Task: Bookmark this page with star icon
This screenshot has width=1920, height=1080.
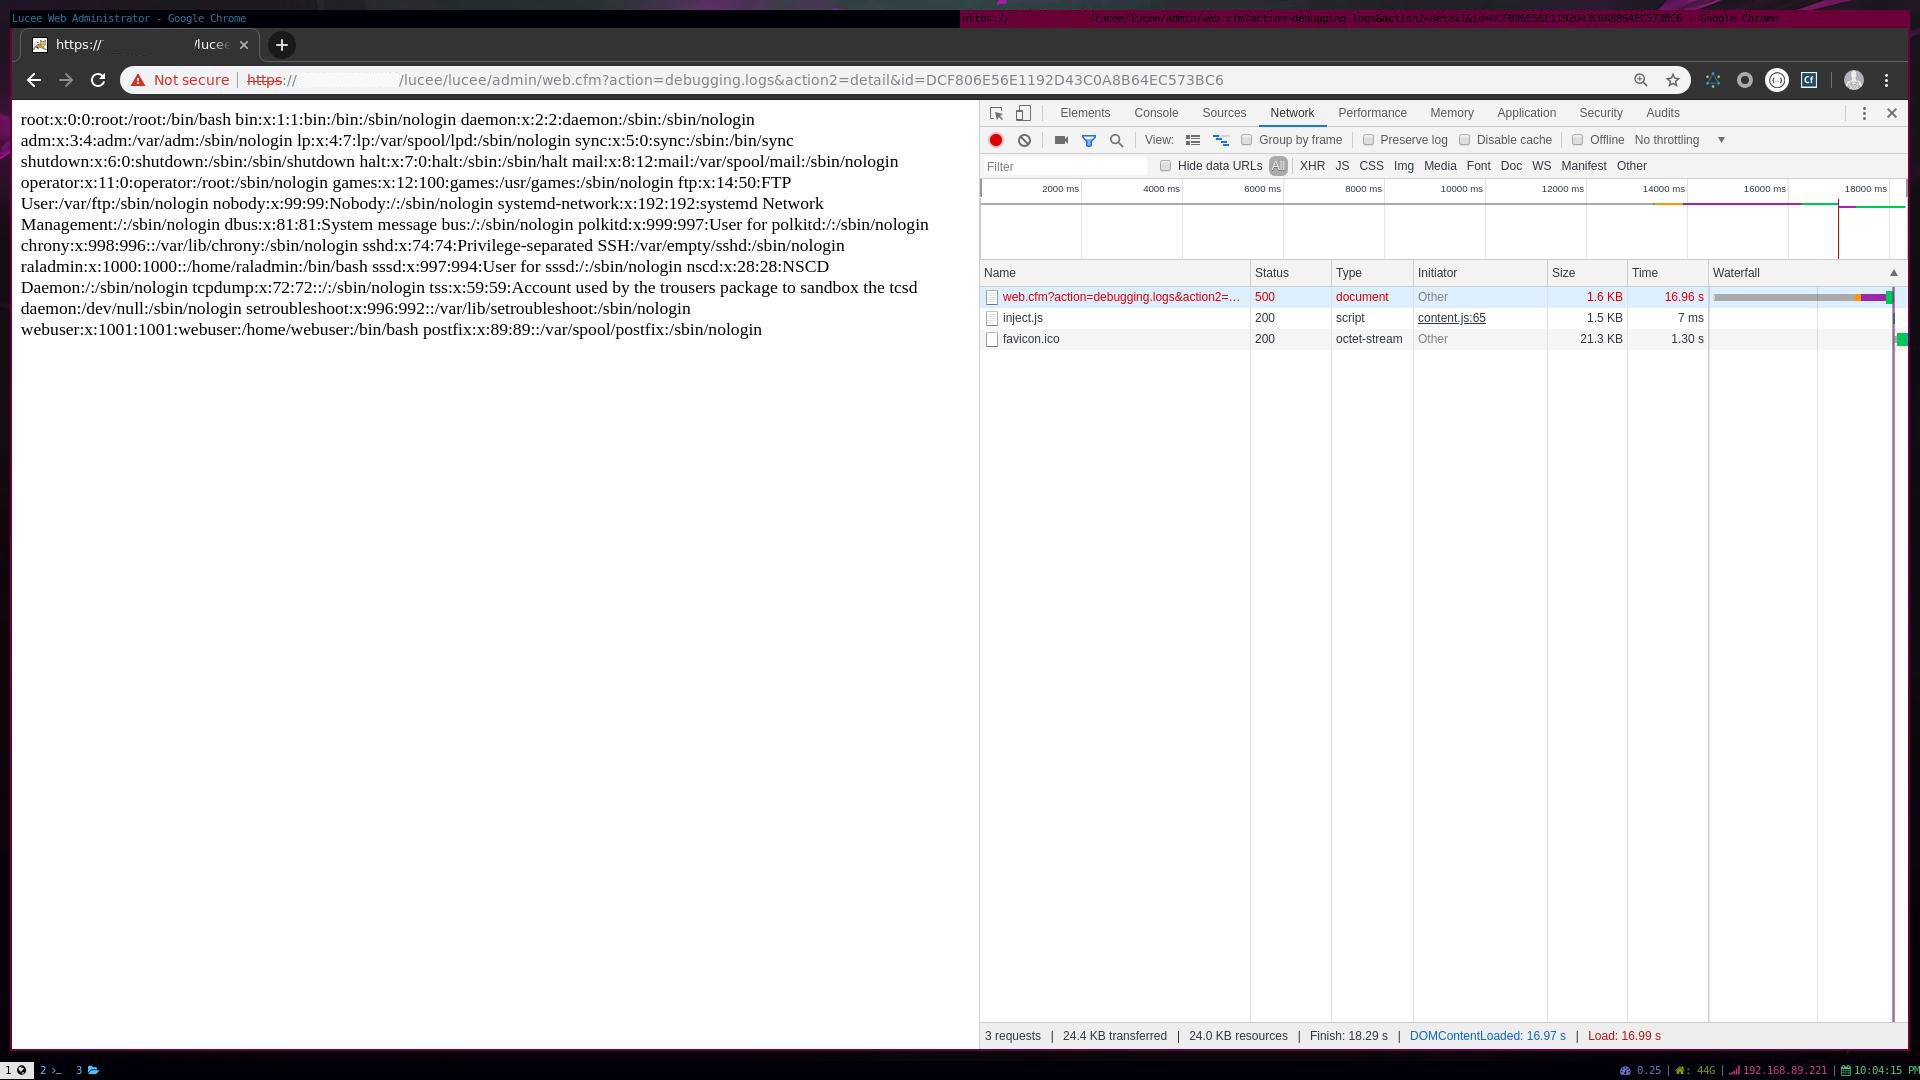Action: (x=1673, y=80)
